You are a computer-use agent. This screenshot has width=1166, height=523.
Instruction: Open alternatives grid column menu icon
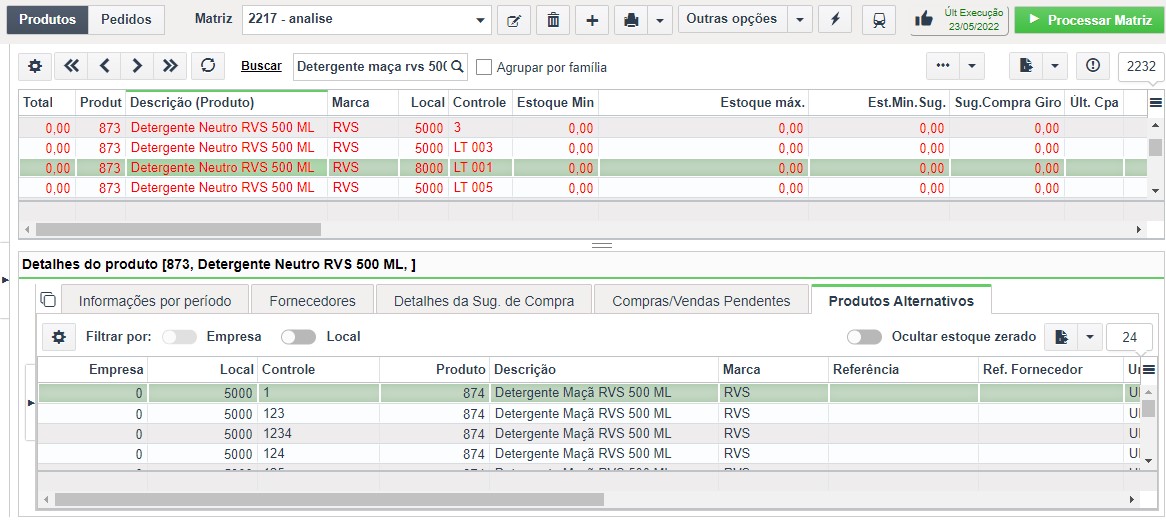tap(1149, 369)
